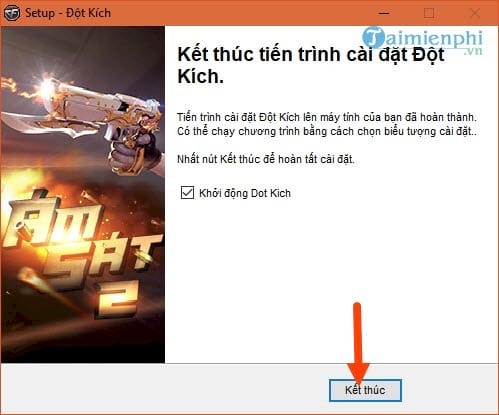Screen dimensions: 499x415
Task: Click the line Nhất nút Kết thúc để hoàn tất
Action: [266, 159]
